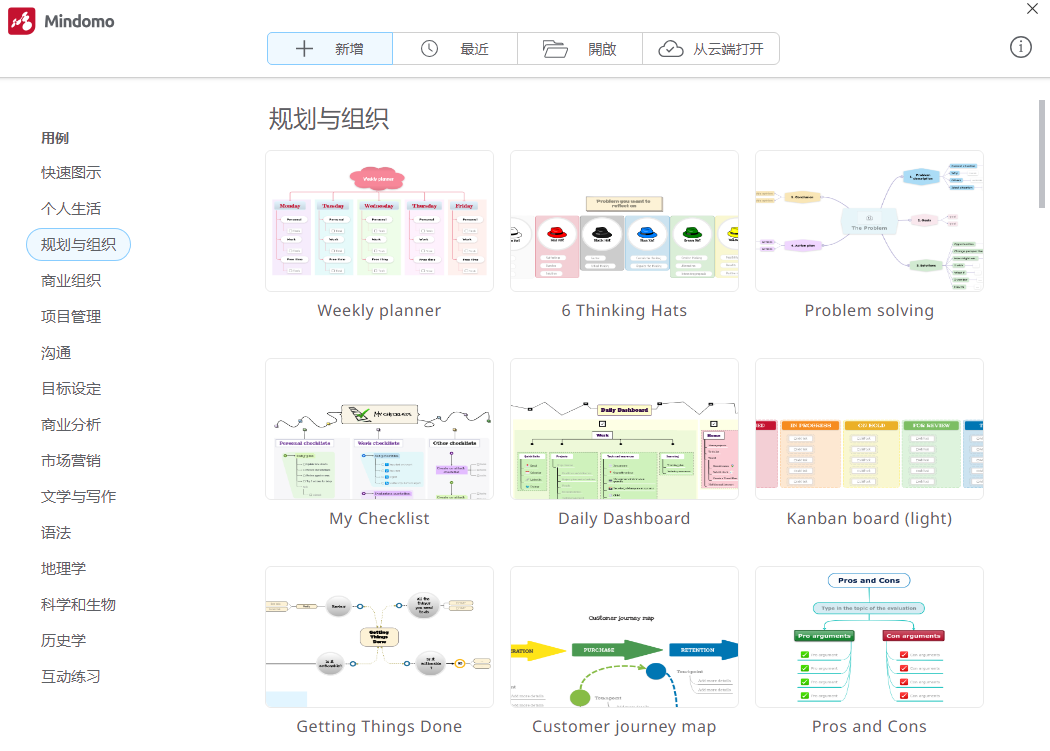The height and width of the screenshot is (751, 1050).
Task: Click the folder icon beside 開啟
Action: 556,48
